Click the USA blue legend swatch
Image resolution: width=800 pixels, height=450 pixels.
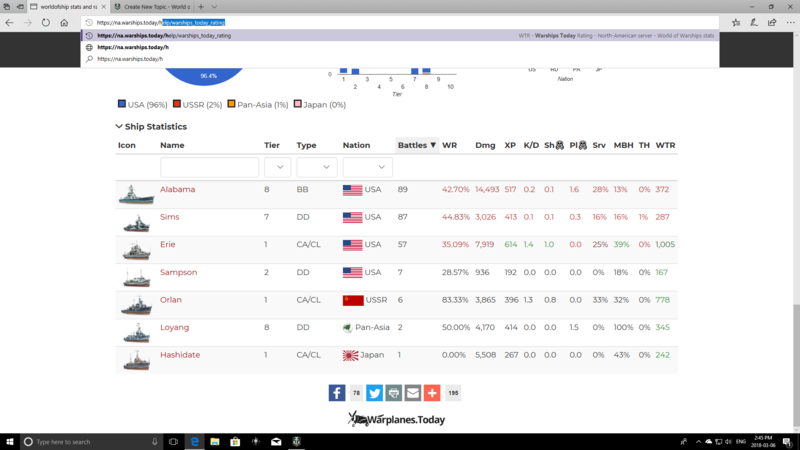tap(122, 104)
